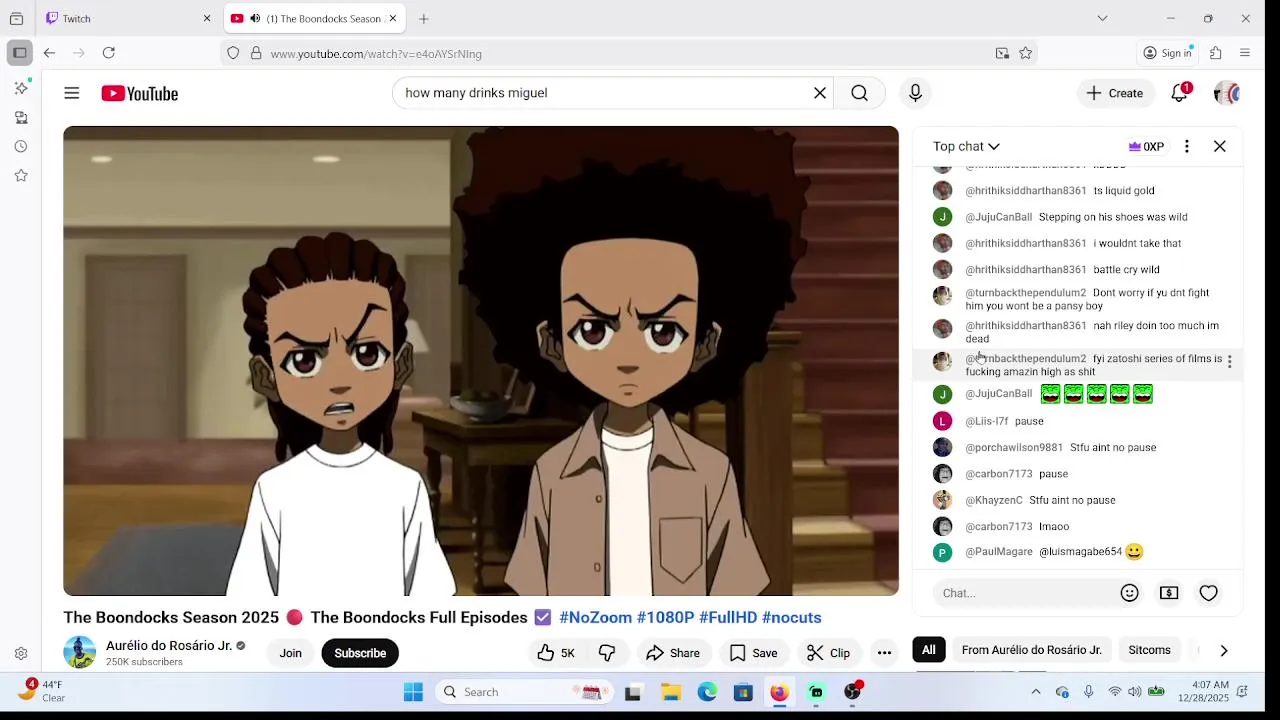The image size is (1280, 720).
Task: Open list all tabs dropdown
Action: click(x=1102, y=18)
